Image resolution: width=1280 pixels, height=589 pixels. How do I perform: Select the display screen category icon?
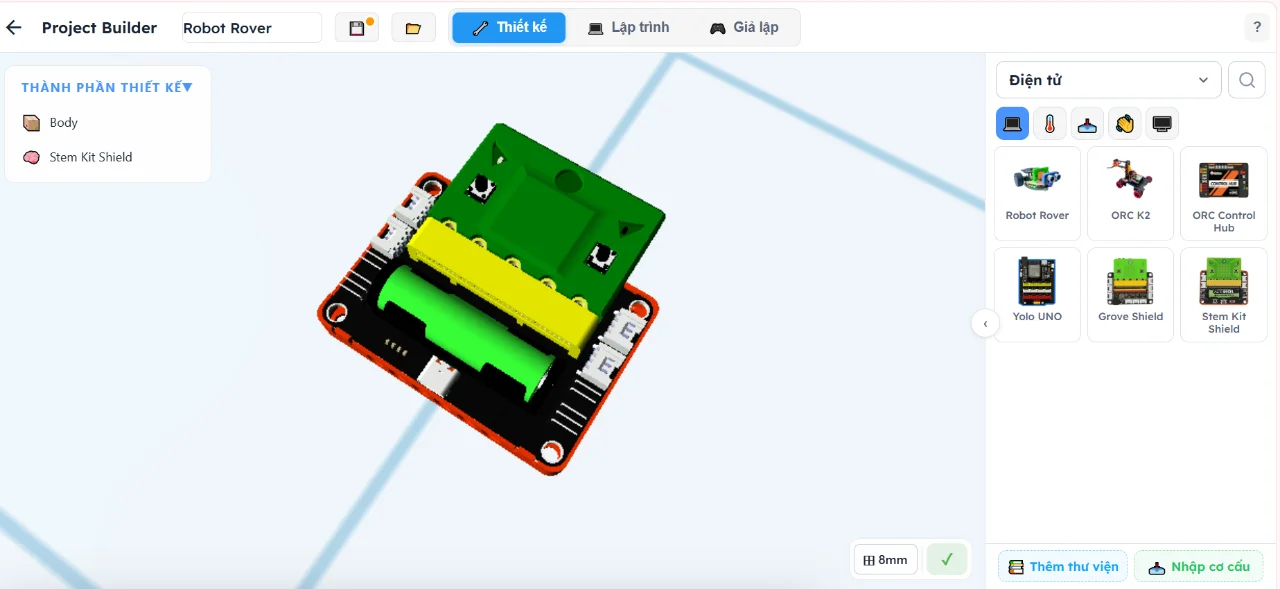pyautogui.click(x=1162, y=124)
